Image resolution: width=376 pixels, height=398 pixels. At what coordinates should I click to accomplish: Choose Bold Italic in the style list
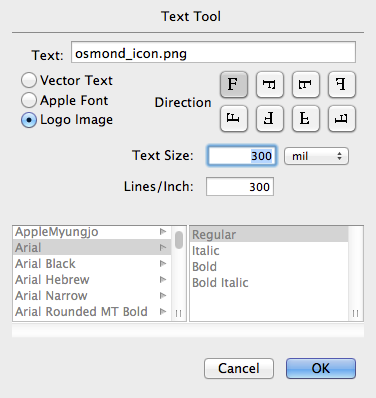click(x=220, y=283)
